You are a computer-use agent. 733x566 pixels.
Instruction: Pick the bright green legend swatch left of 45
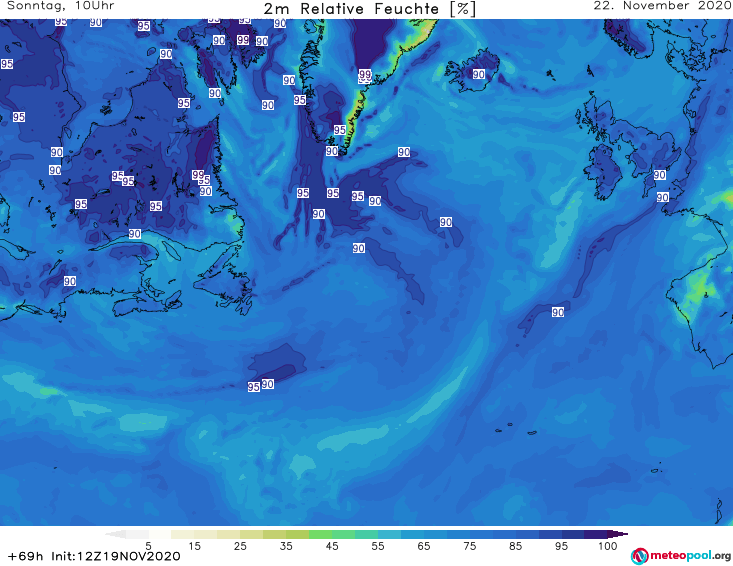tap(320, 534)
